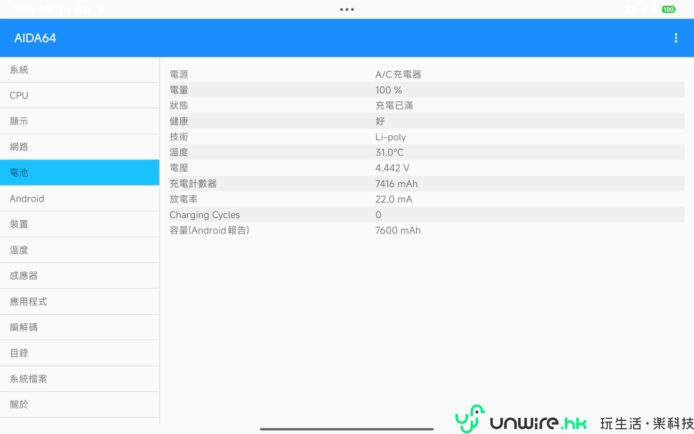Open the 感應器 section
Screen dimensions: 694x434
(80, 276)
